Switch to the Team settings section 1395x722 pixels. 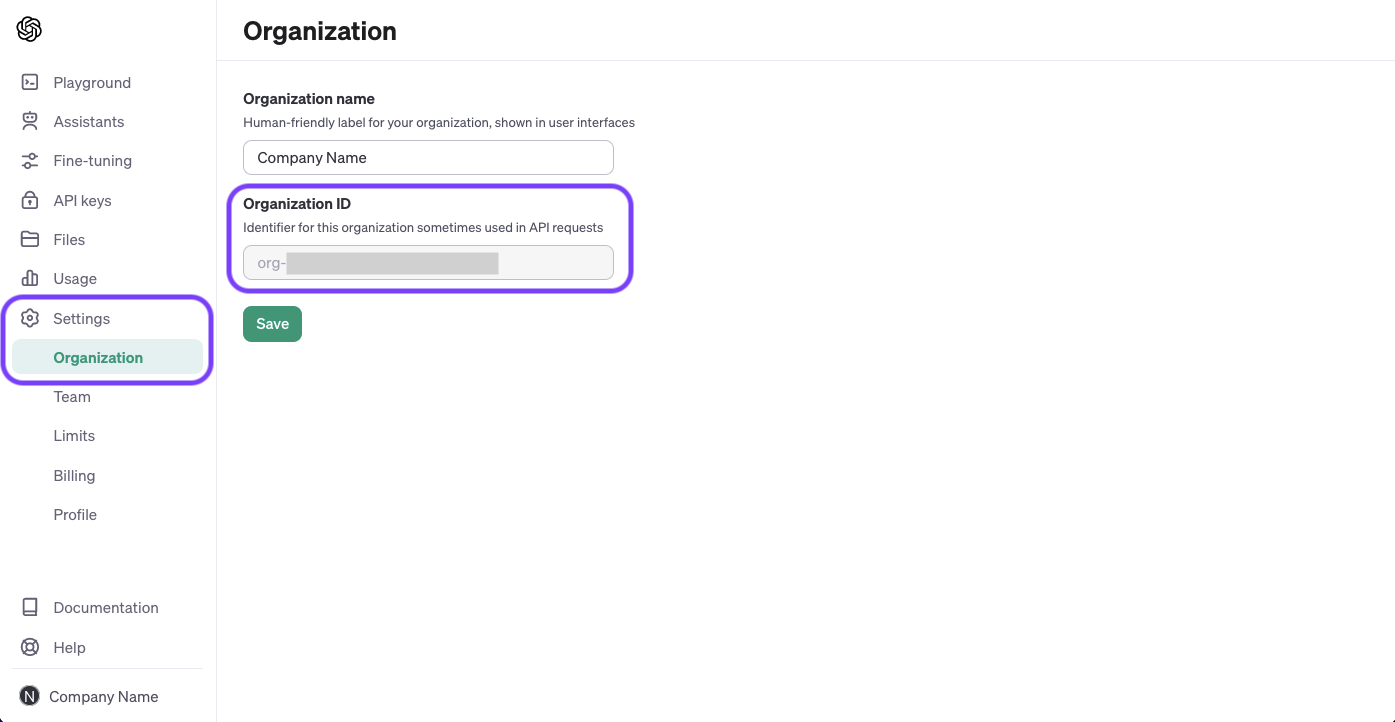coord(71,397)
